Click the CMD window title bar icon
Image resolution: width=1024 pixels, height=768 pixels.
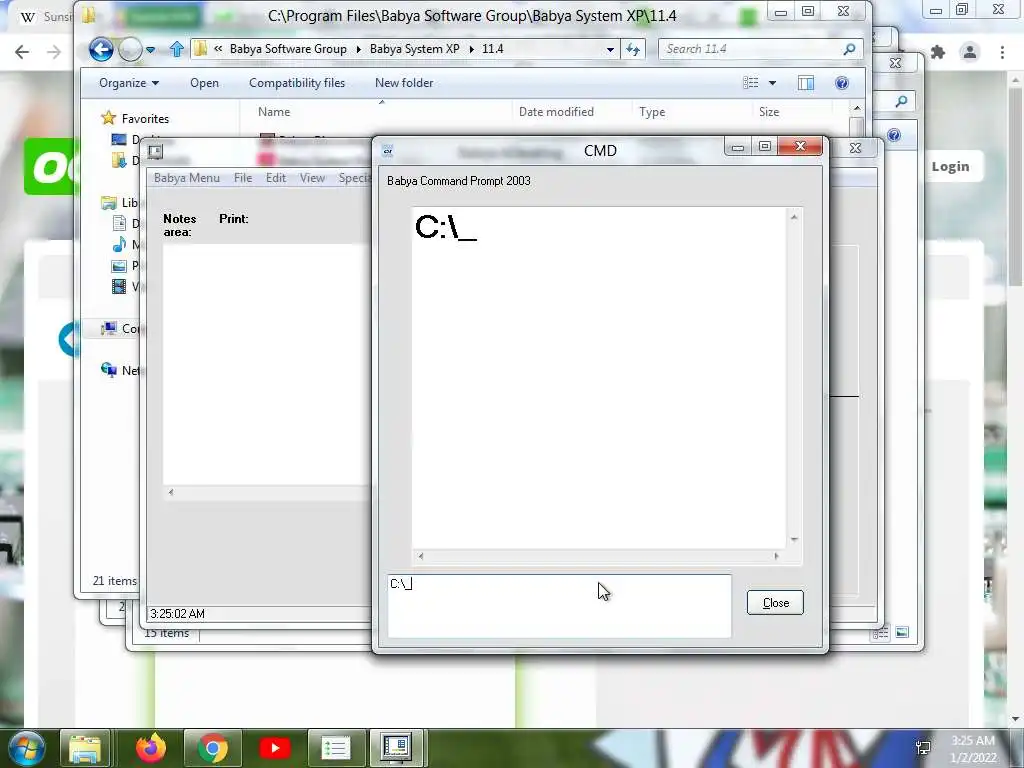coord(388,151)
